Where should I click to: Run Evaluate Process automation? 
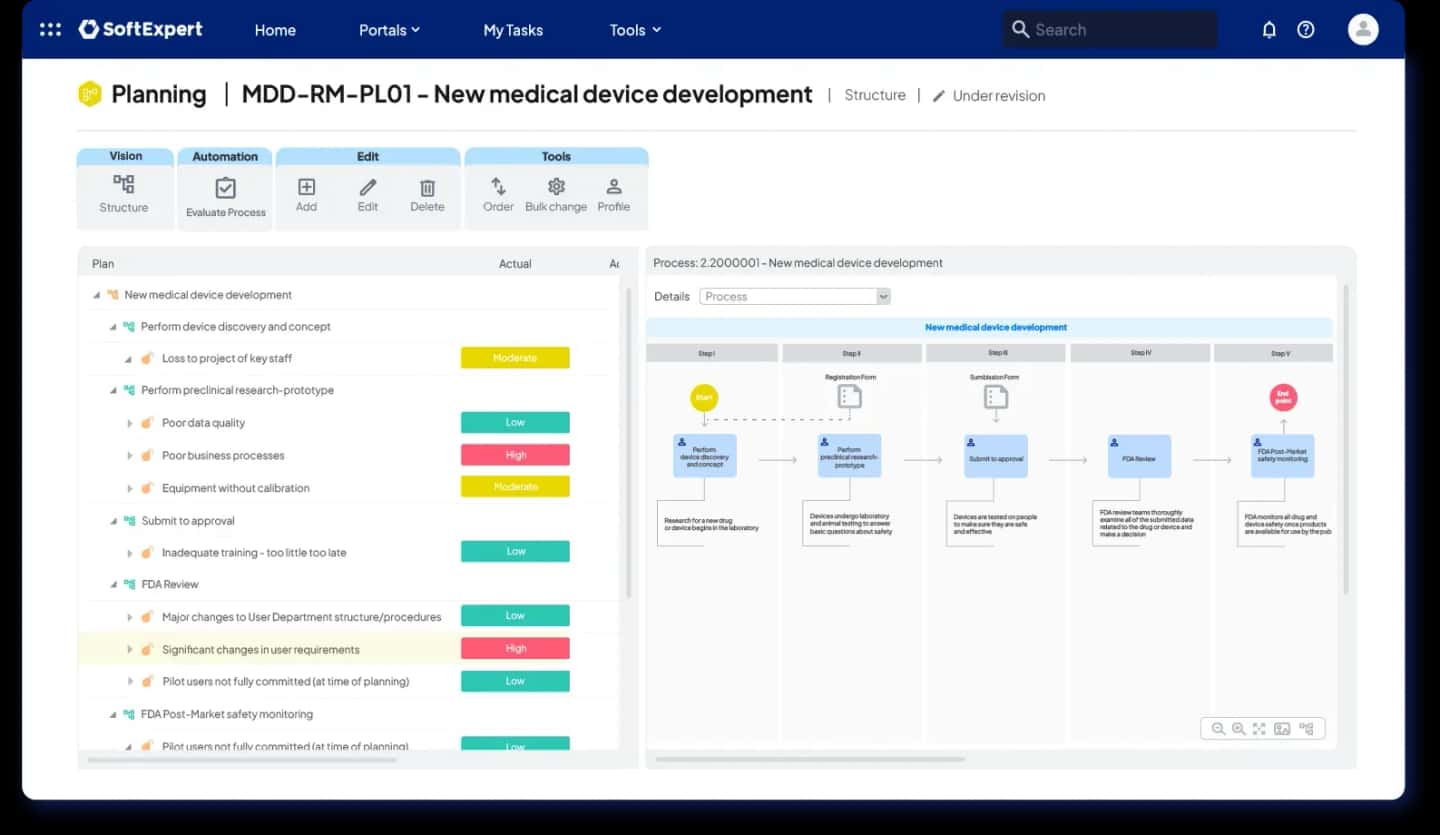pos(226,188)
